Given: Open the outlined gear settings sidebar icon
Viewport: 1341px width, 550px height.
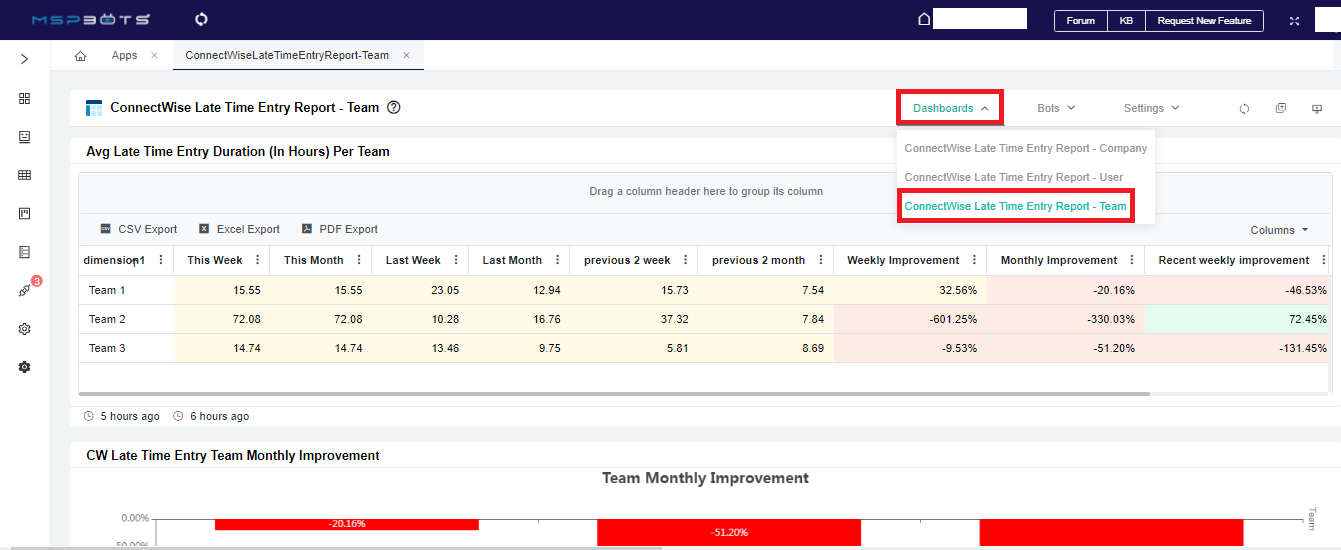Looking at the screenshot, I should [24, 329].
